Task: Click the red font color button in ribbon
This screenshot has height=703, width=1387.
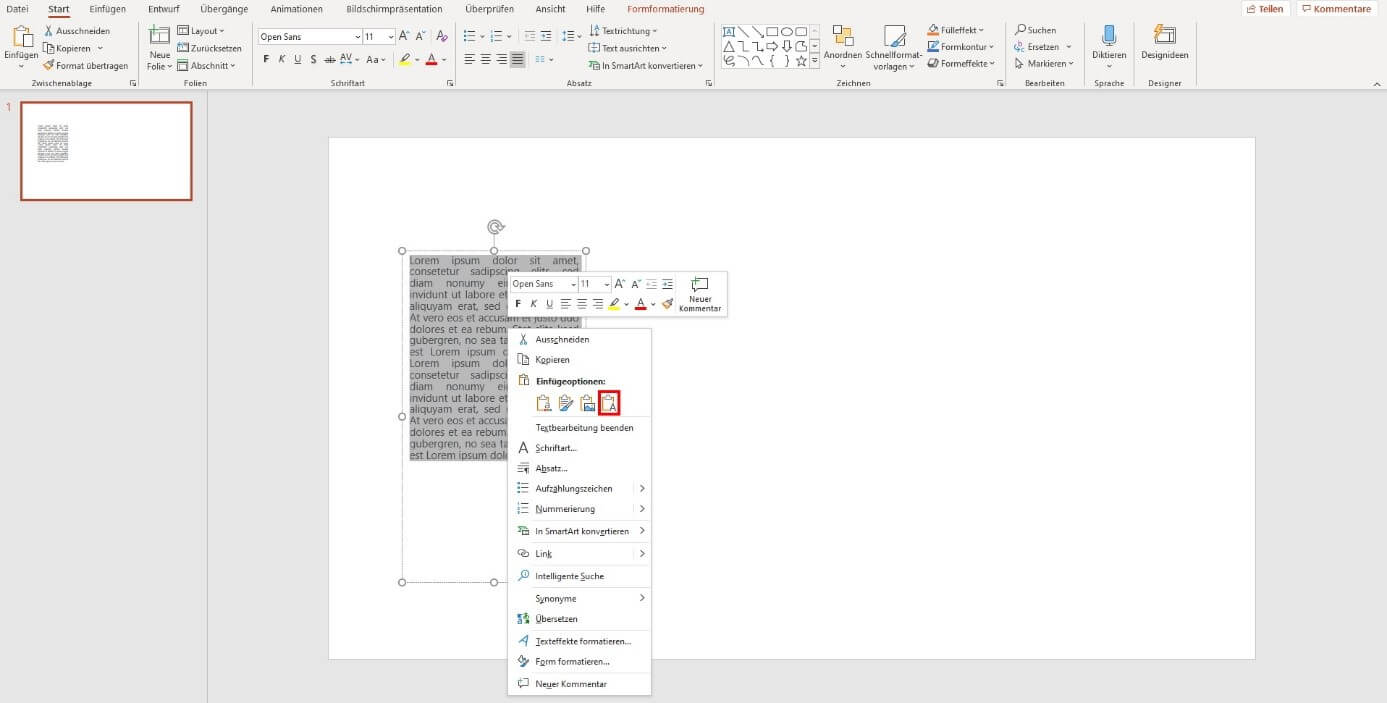Action: [x=431, y=60]
